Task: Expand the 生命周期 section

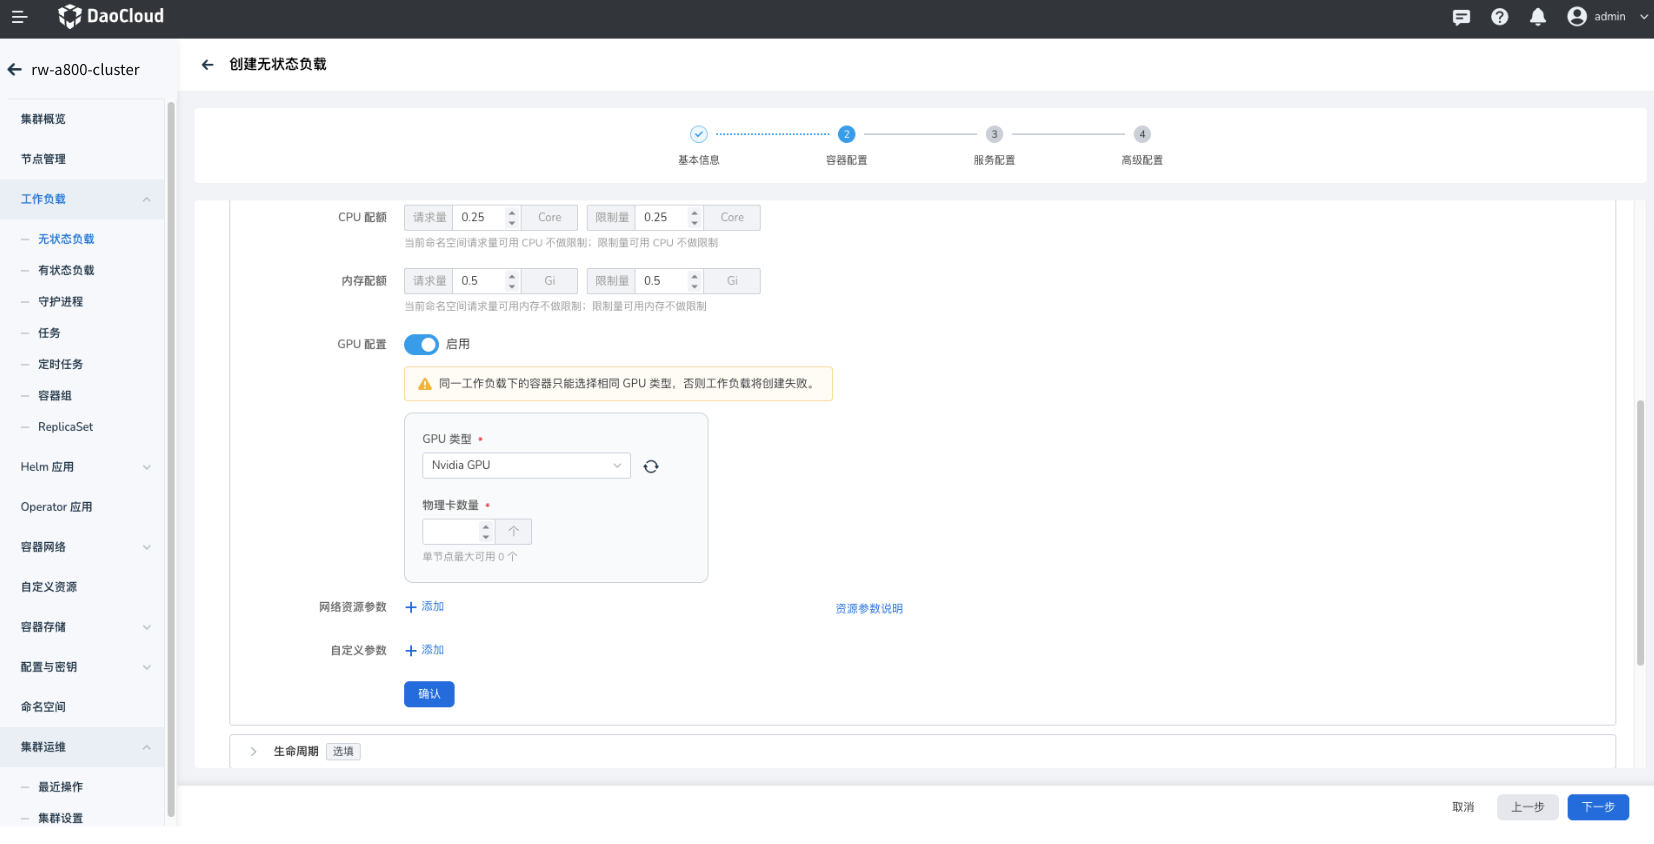Action: (254, 752)
